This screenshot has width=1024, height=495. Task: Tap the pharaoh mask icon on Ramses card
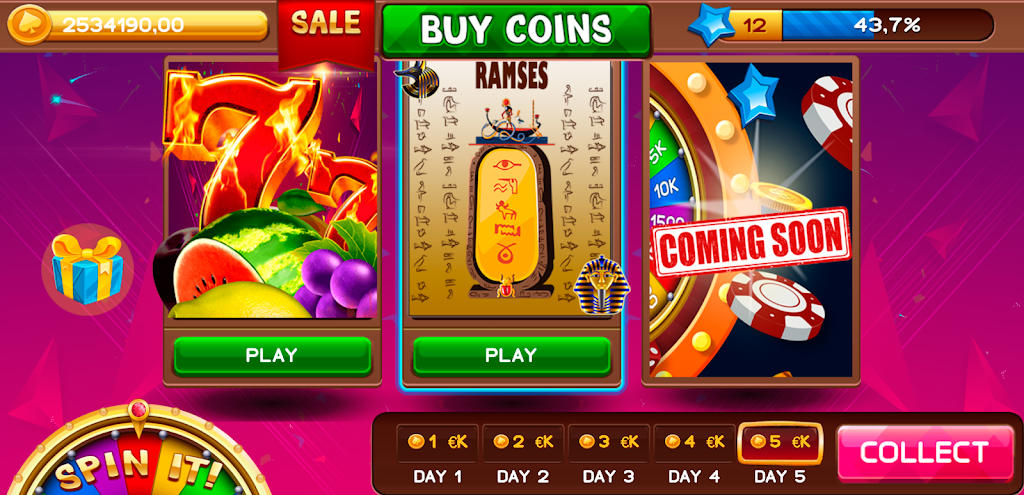pyautogui.click(x=600, y=284)
